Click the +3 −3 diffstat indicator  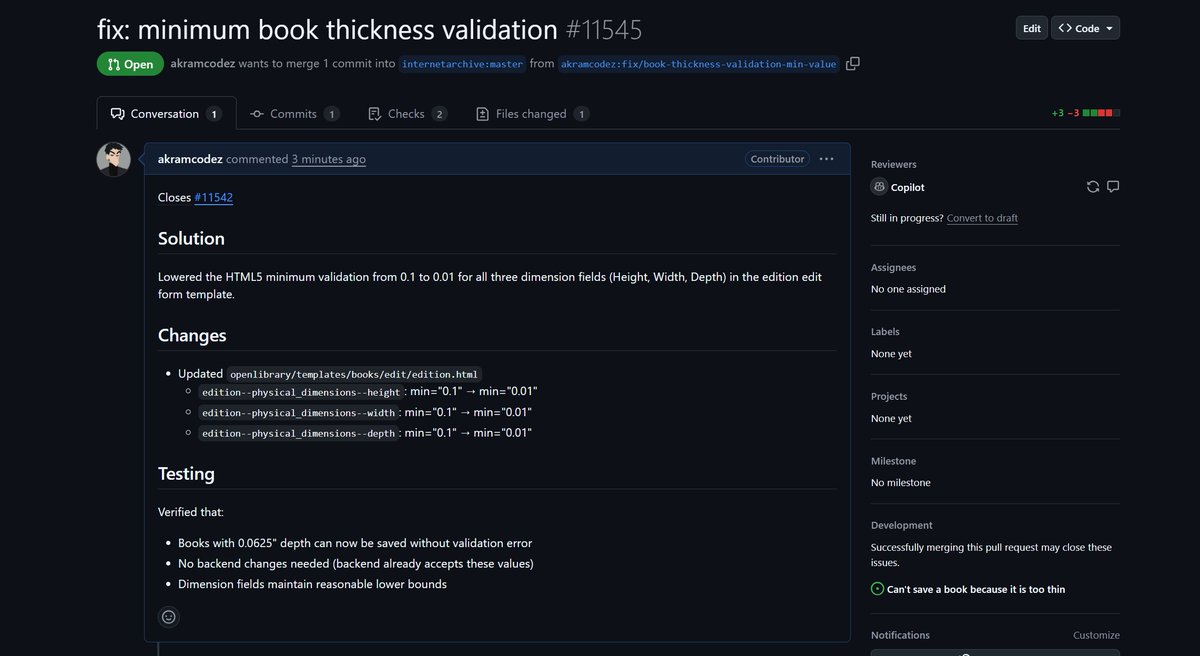pyautogui.click(x=1085, y=113)
